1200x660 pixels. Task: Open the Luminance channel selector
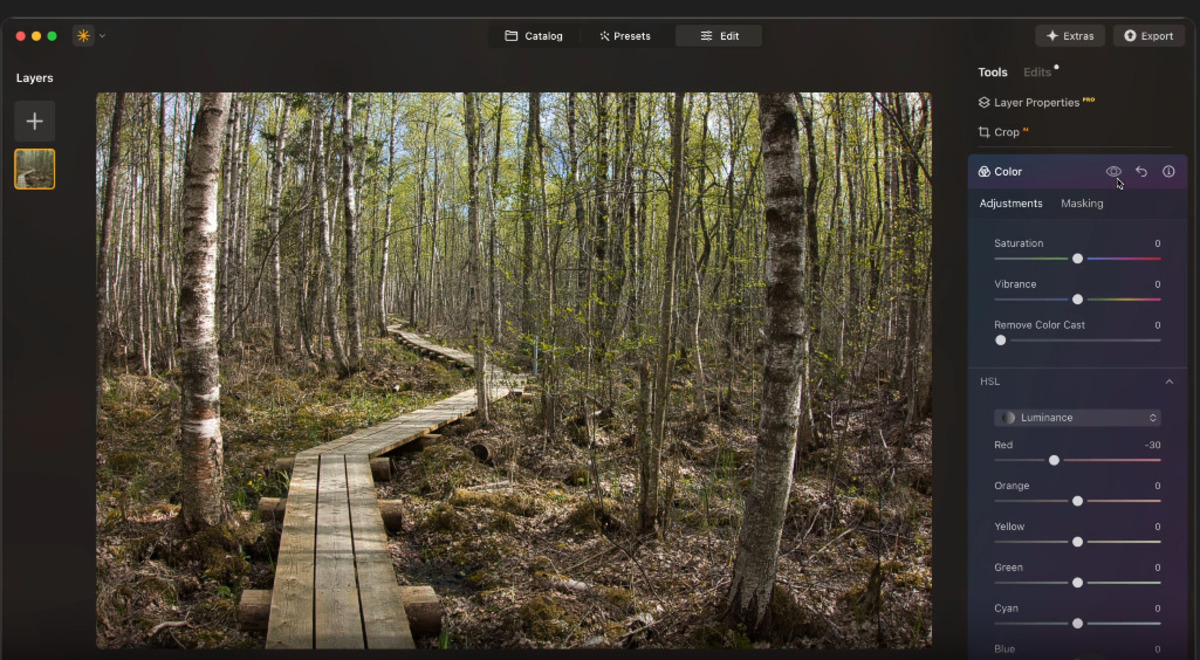pyautogui.click(x=1077, y=417)
